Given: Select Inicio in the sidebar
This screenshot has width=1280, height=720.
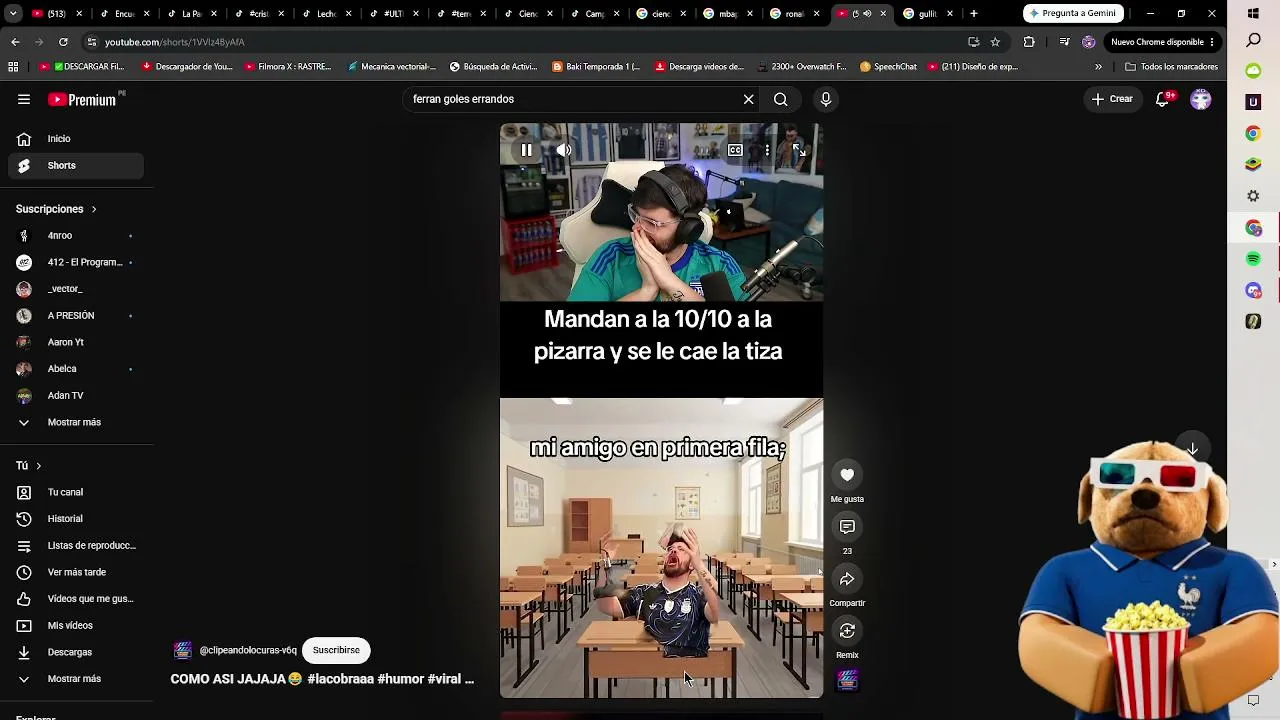Looking at the screenshot, I should (76, 139).
